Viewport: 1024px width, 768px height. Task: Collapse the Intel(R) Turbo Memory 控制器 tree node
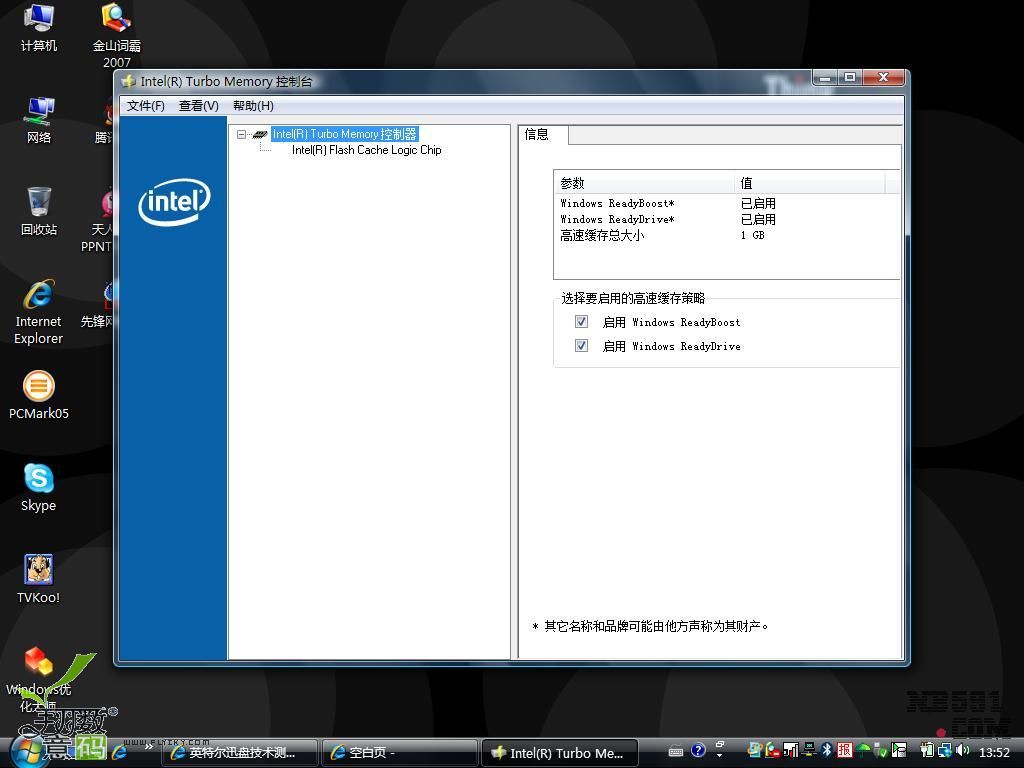241,134
